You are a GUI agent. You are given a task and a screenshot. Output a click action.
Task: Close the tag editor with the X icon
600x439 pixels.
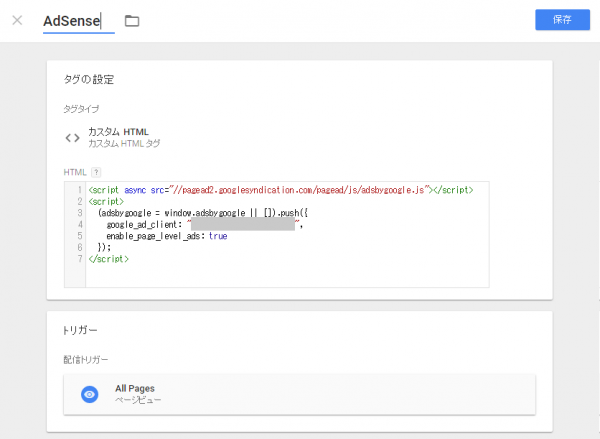pyautogui.click(x=17, y=20)
